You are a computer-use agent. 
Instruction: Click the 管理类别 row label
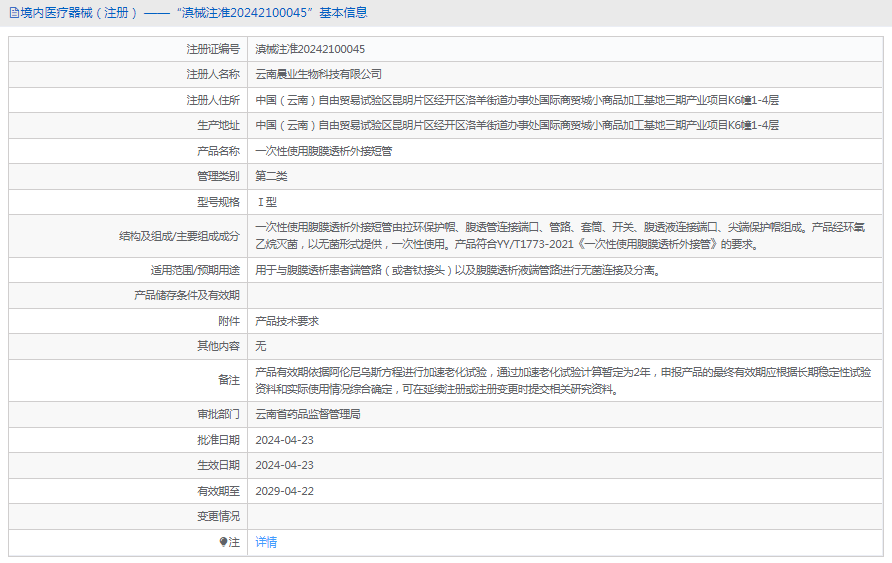[x=218, y=176]
